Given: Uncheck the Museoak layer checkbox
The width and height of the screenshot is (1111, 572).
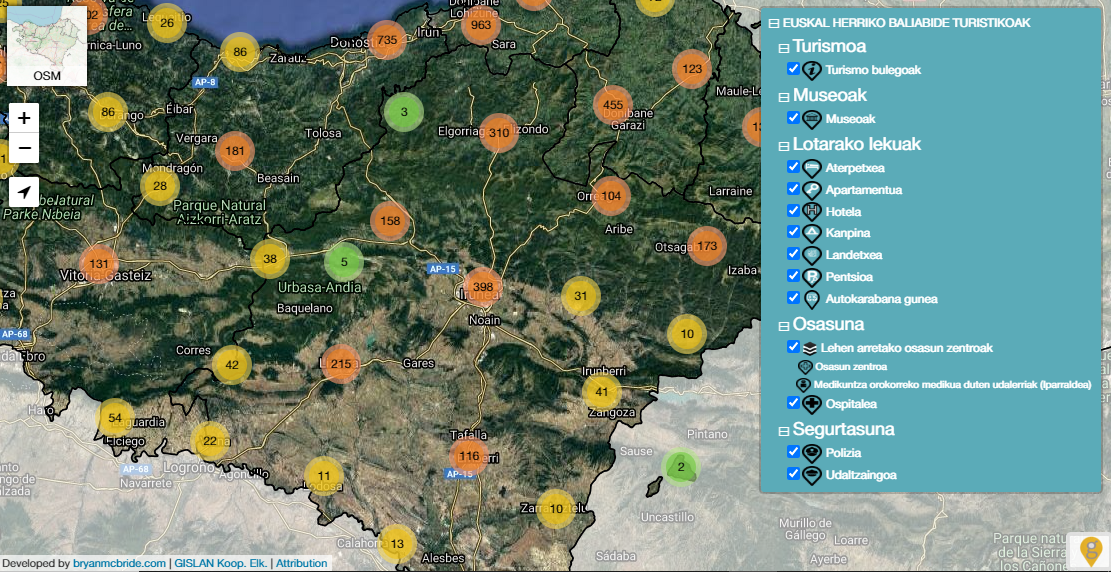Looking at the screenshot, I should point(793,118).
